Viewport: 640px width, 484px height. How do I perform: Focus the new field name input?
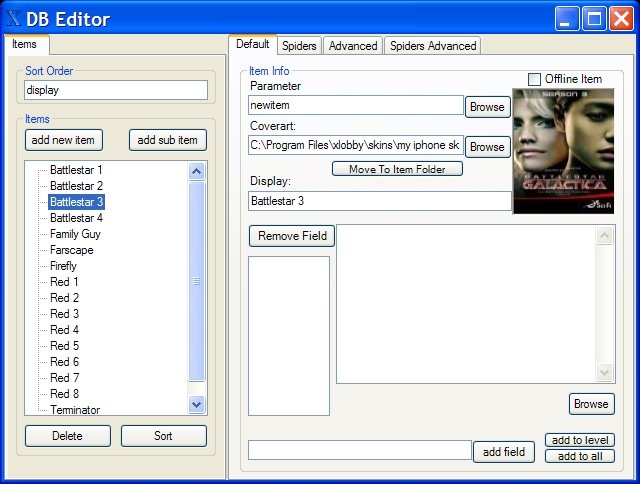coord(360,451)
